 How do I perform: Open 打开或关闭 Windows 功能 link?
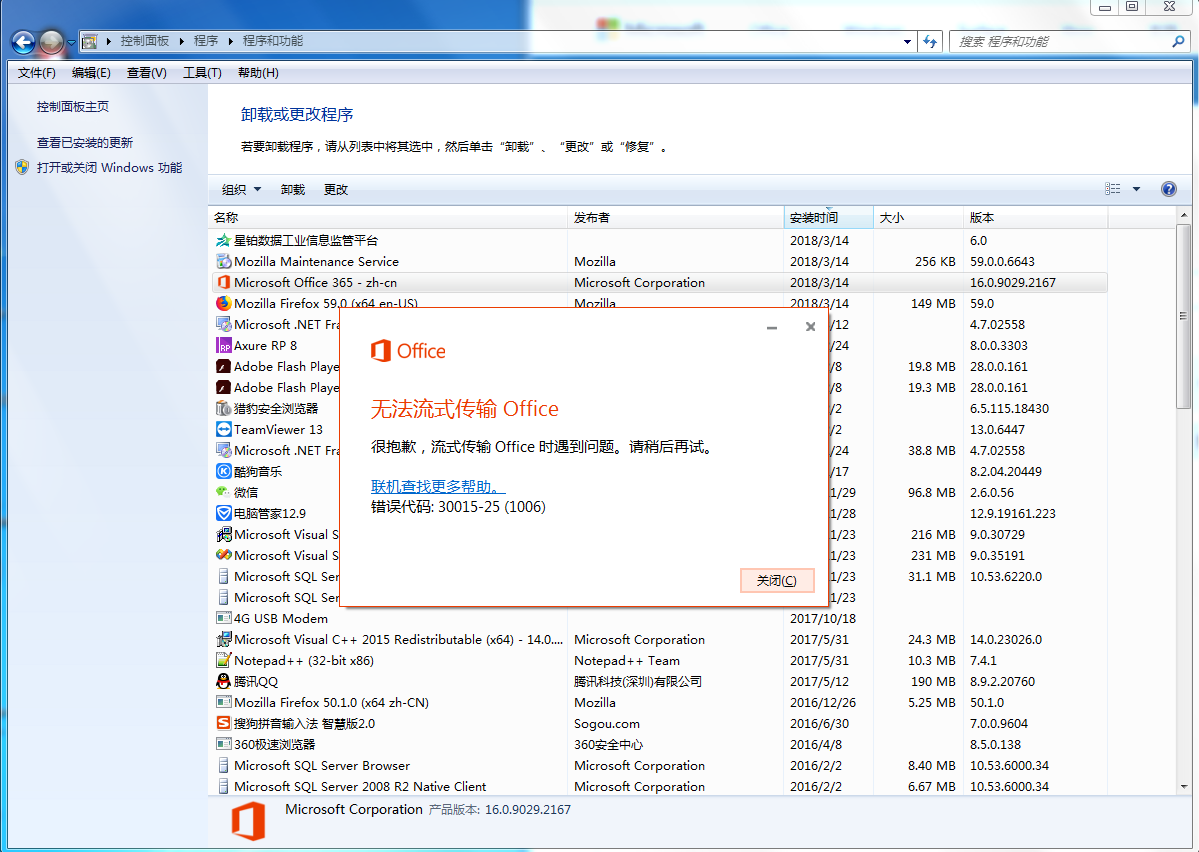pyautogui.click(x=109, y=167)
